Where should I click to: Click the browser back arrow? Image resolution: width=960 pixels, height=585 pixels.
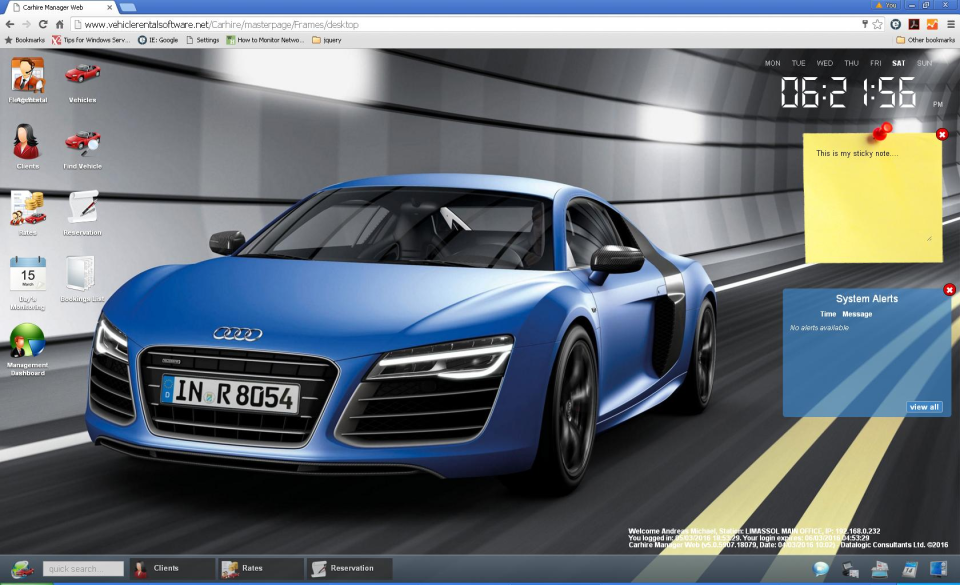pos(10,24)
